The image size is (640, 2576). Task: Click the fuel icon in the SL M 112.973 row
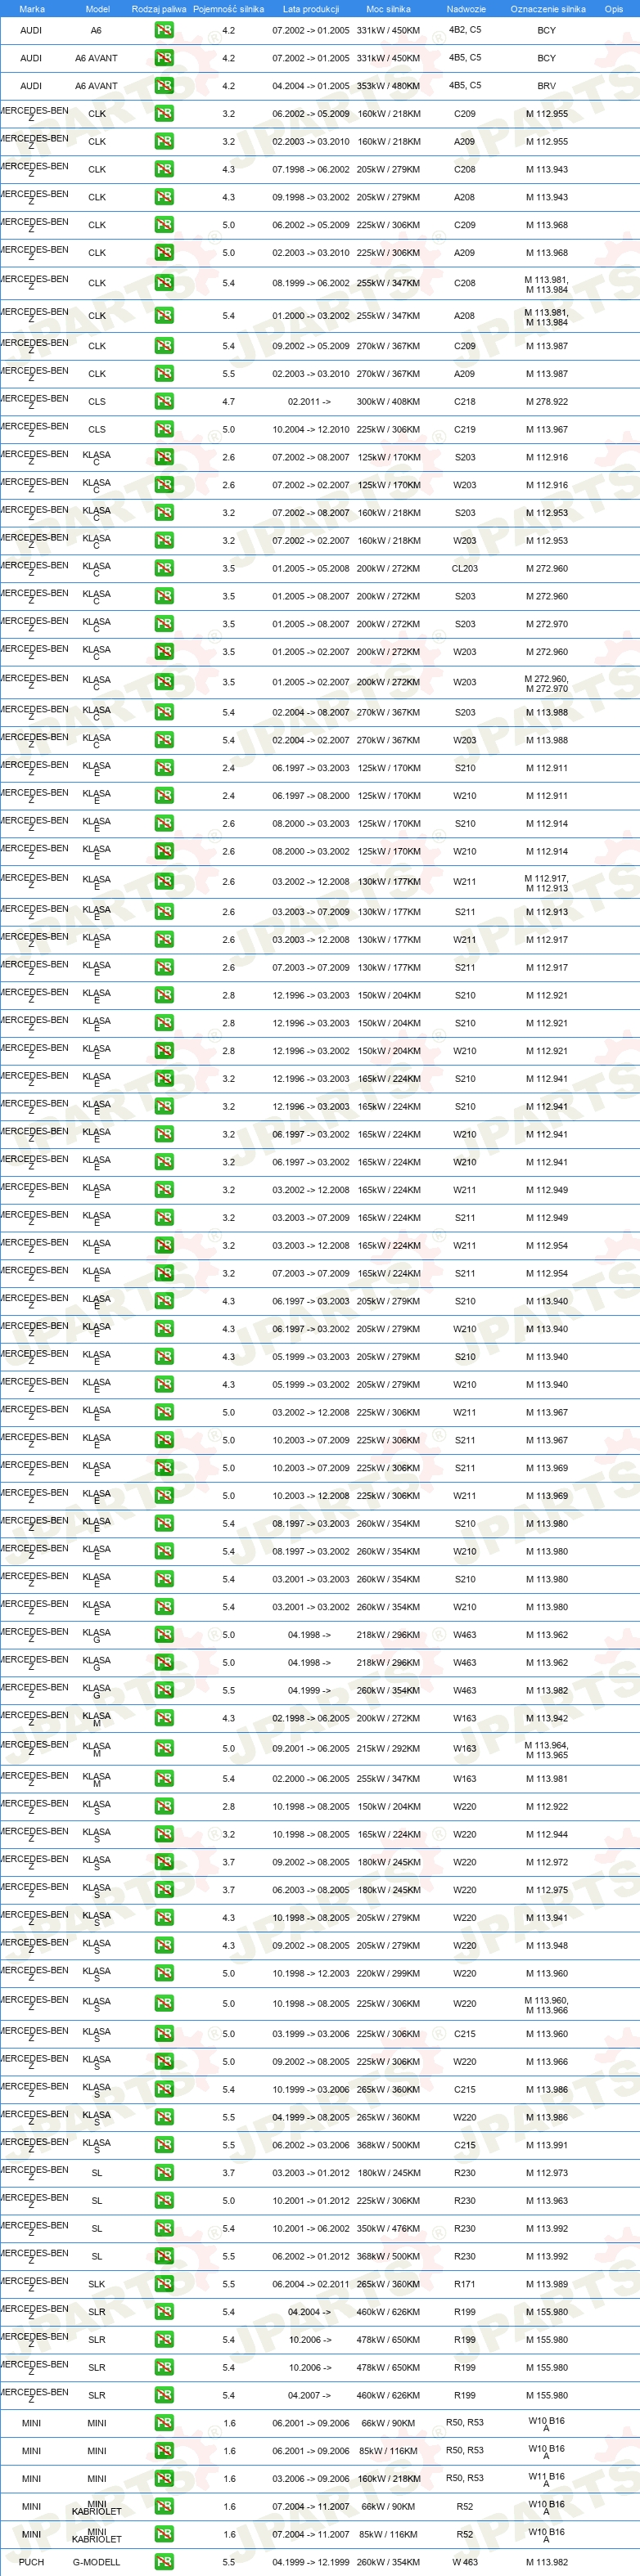164,2173
